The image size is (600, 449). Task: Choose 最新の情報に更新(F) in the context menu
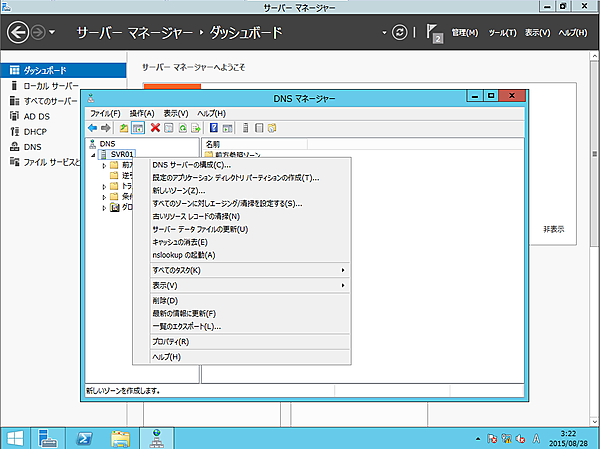tap(250, 313)
